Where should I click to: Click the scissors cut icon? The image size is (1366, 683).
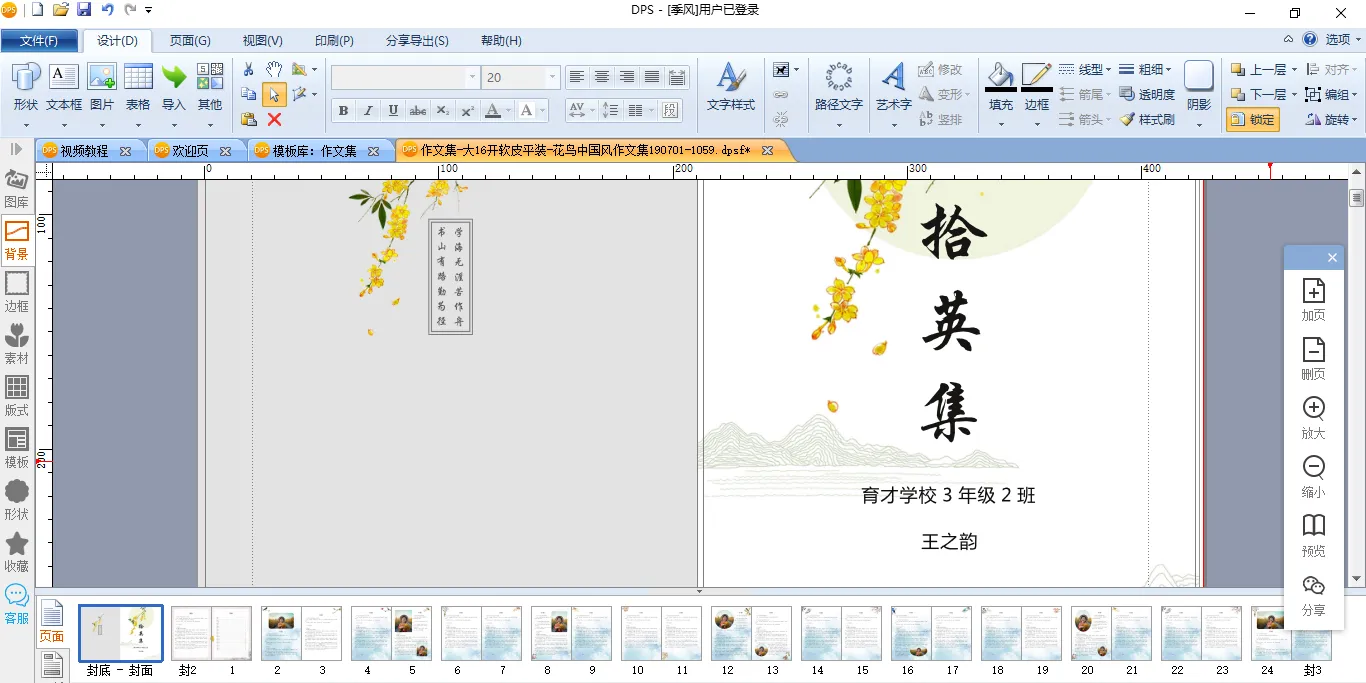point(249,69)
